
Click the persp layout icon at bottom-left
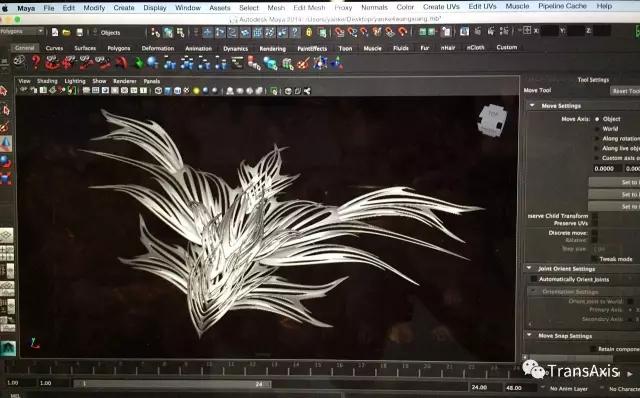point(7,348)
